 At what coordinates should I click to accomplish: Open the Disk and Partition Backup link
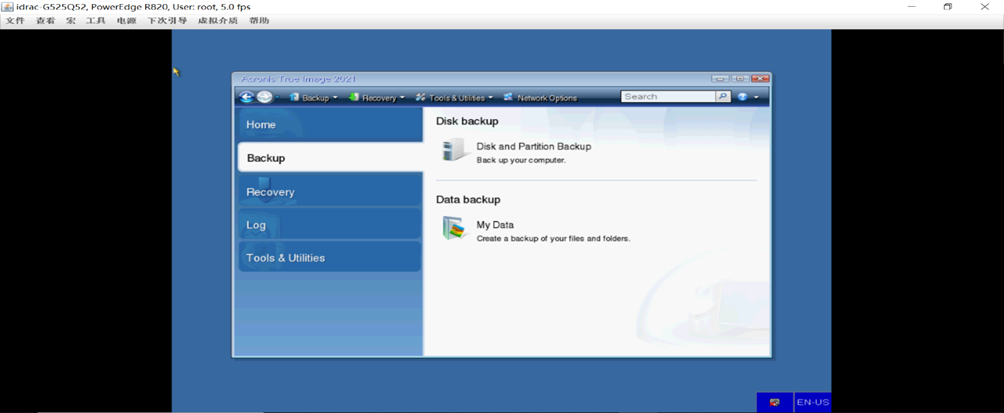533,146
